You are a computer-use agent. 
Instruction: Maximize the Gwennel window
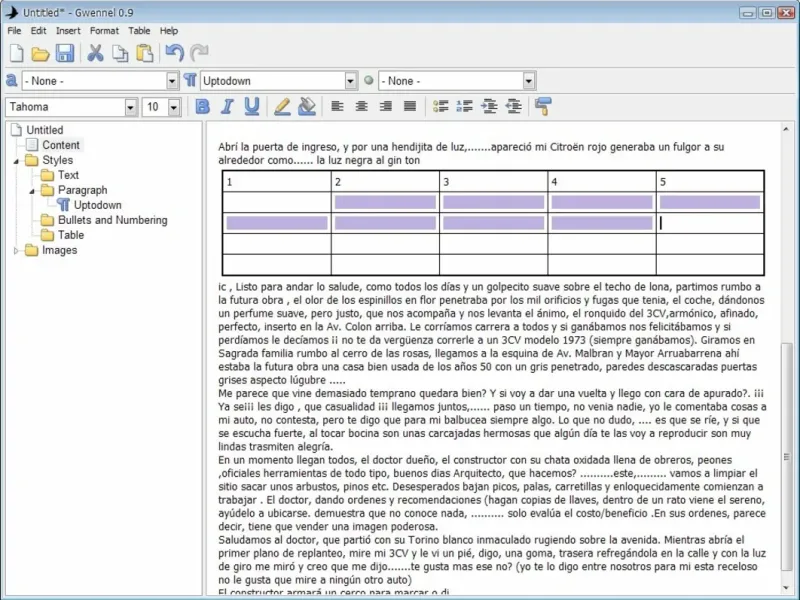pos(766,13)
